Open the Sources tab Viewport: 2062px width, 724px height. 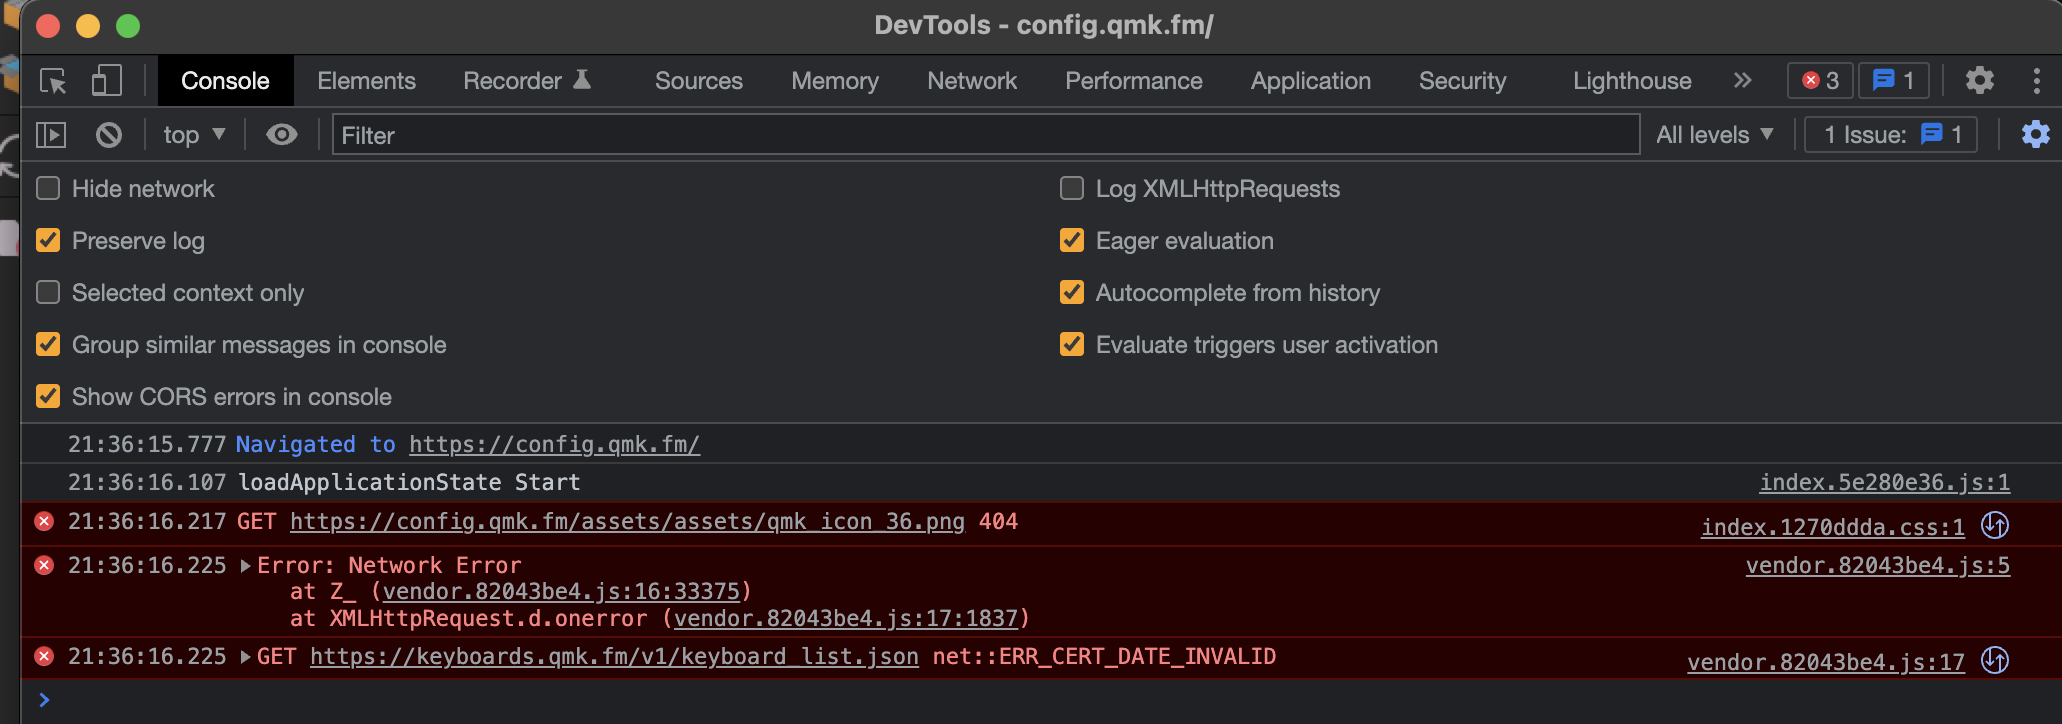pyautogui.click(x=699, y=81)
